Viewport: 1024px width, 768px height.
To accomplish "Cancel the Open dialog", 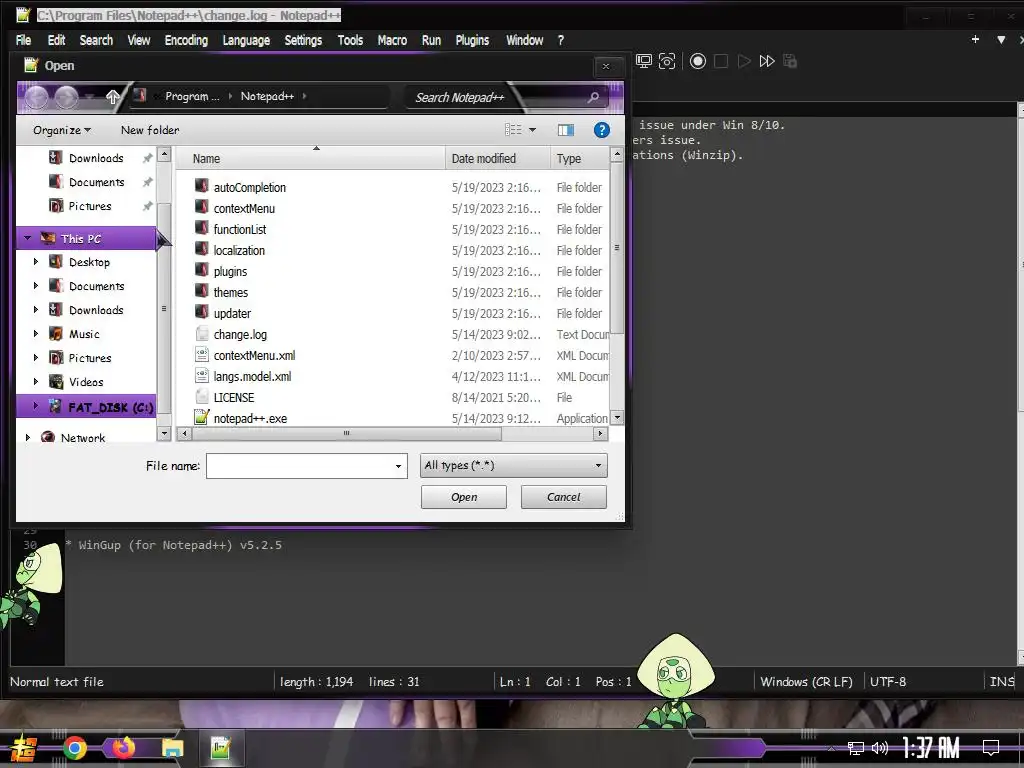I will 564,497.
